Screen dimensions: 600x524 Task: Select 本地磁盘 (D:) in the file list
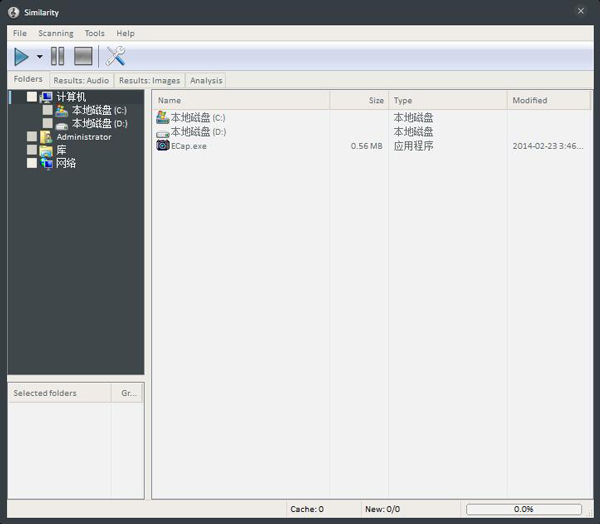coord(198,132)
